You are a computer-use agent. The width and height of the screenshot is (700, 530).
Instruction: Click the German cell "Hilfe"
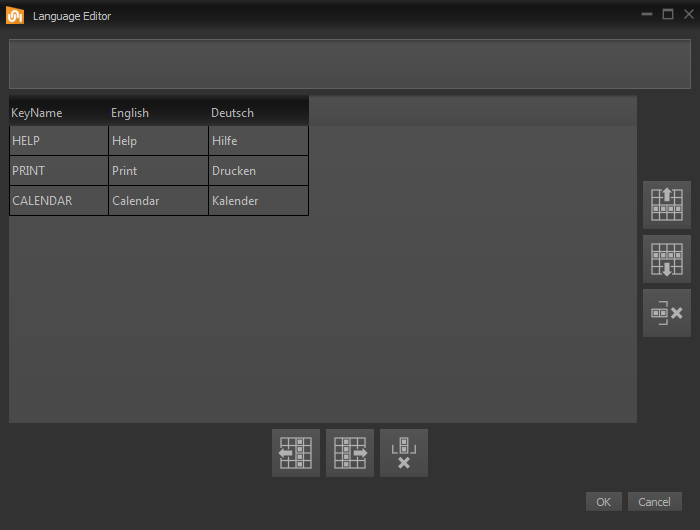tap(258, 141)
